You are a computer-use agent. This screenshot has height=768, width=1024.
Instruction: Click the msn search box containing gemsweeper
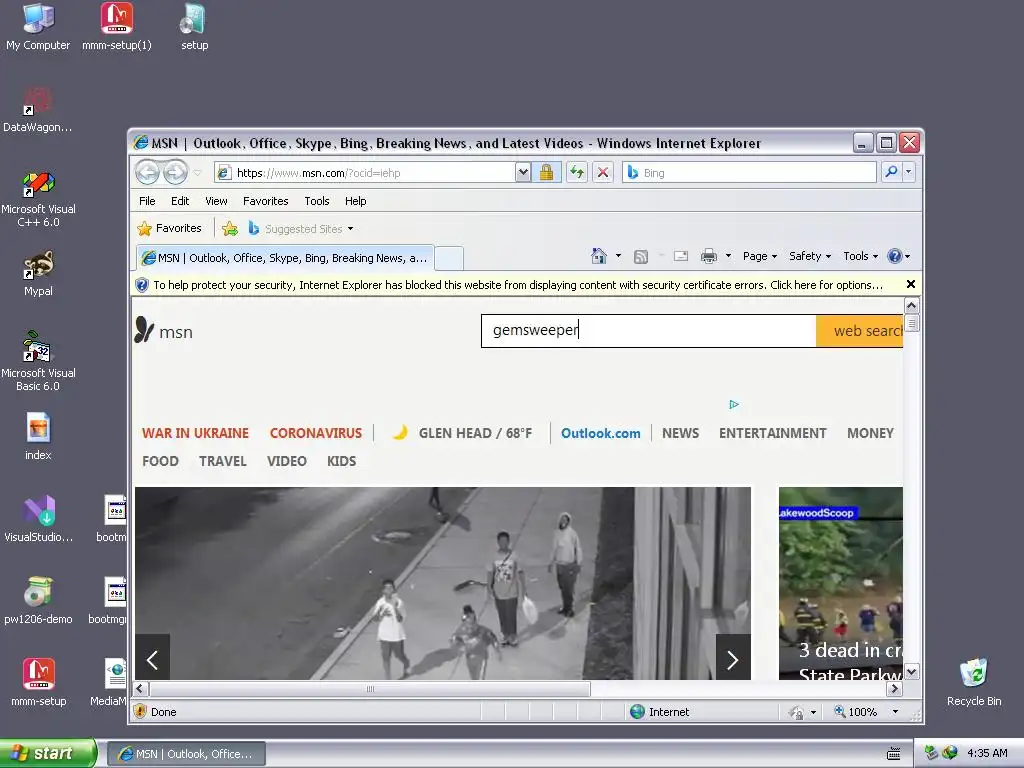coord(648,331)
